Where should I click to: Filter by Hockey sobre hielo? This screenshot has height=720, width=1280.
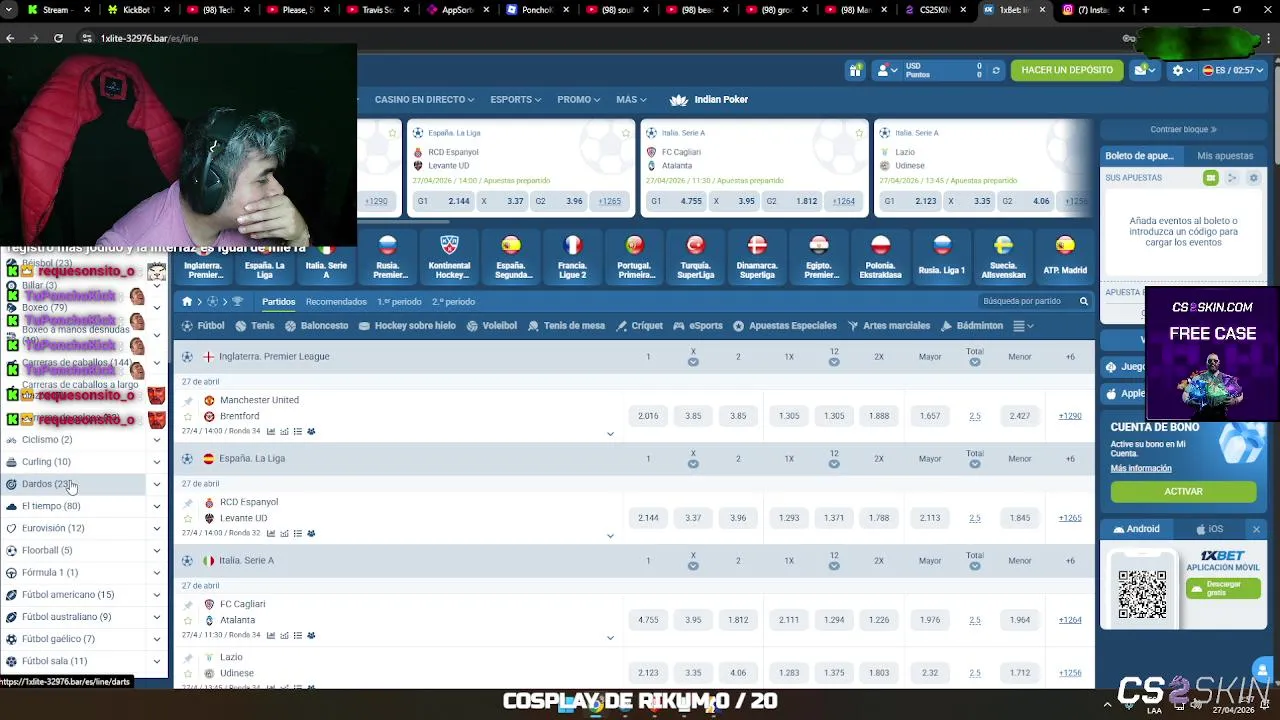[407, 326]
